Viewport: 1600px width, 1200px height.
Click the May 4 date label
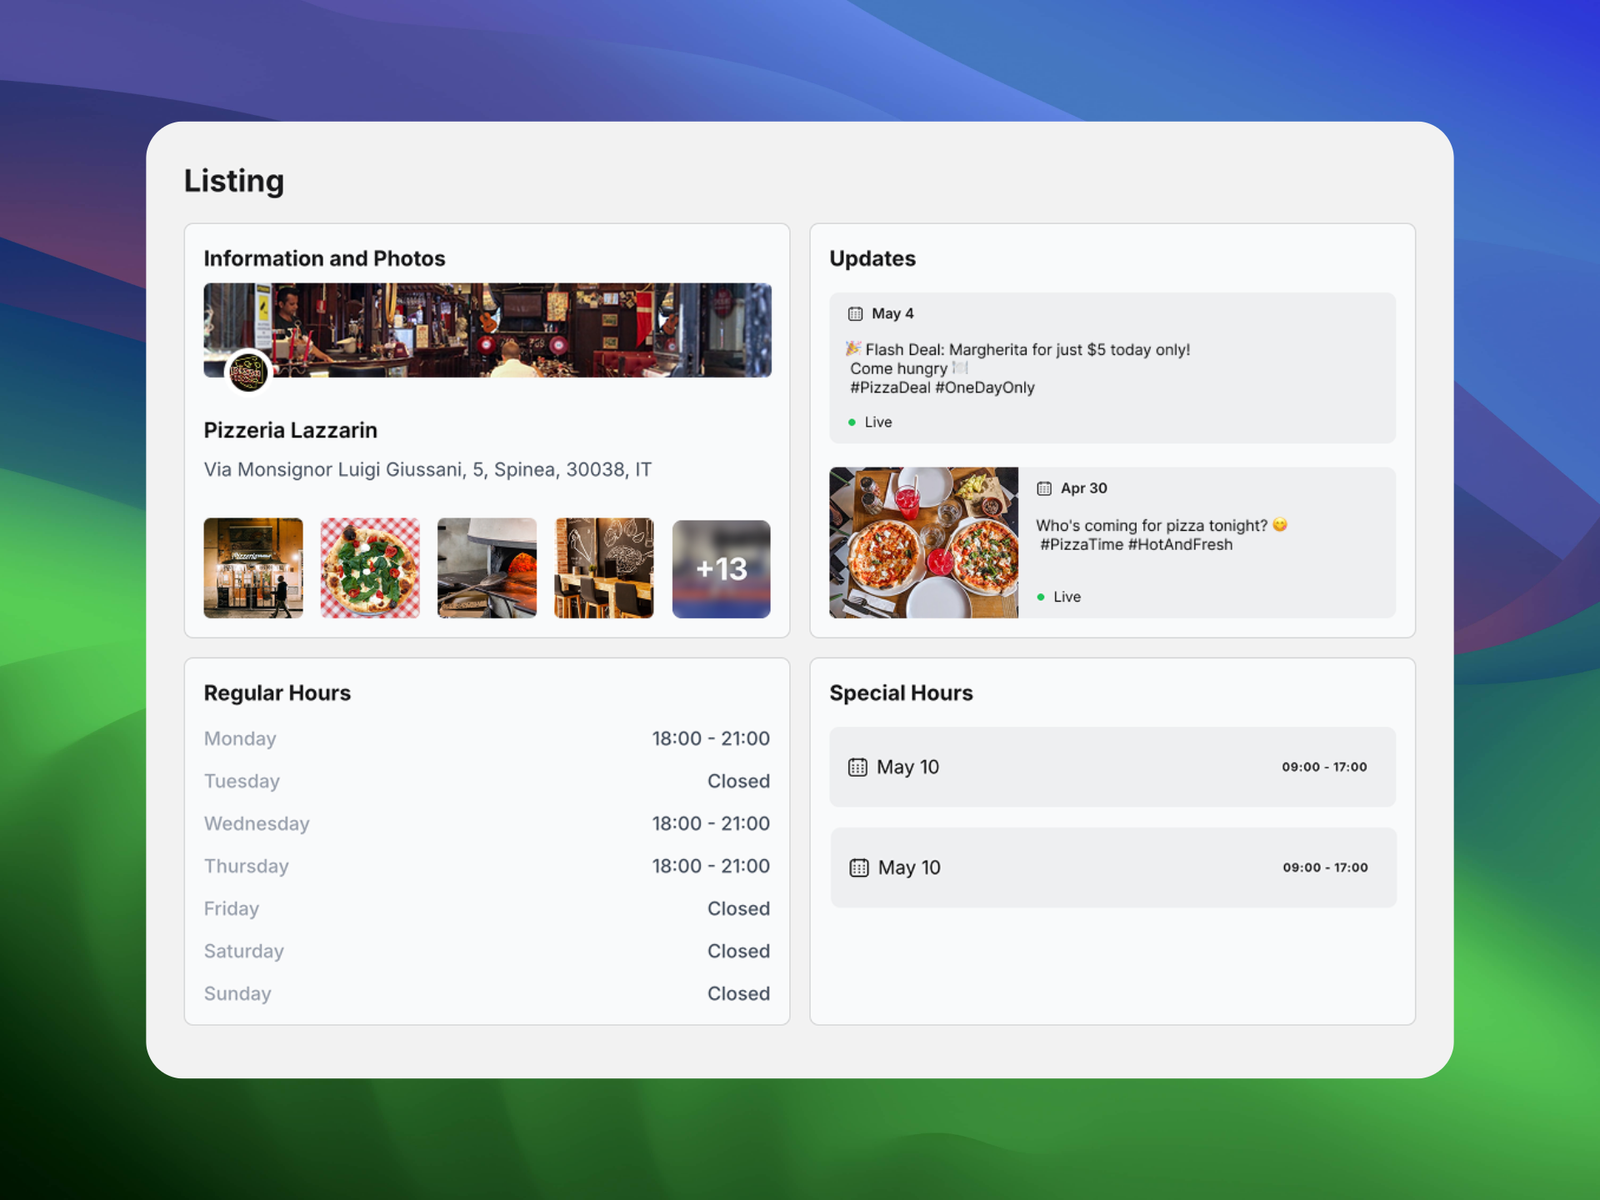pos(893,314)
